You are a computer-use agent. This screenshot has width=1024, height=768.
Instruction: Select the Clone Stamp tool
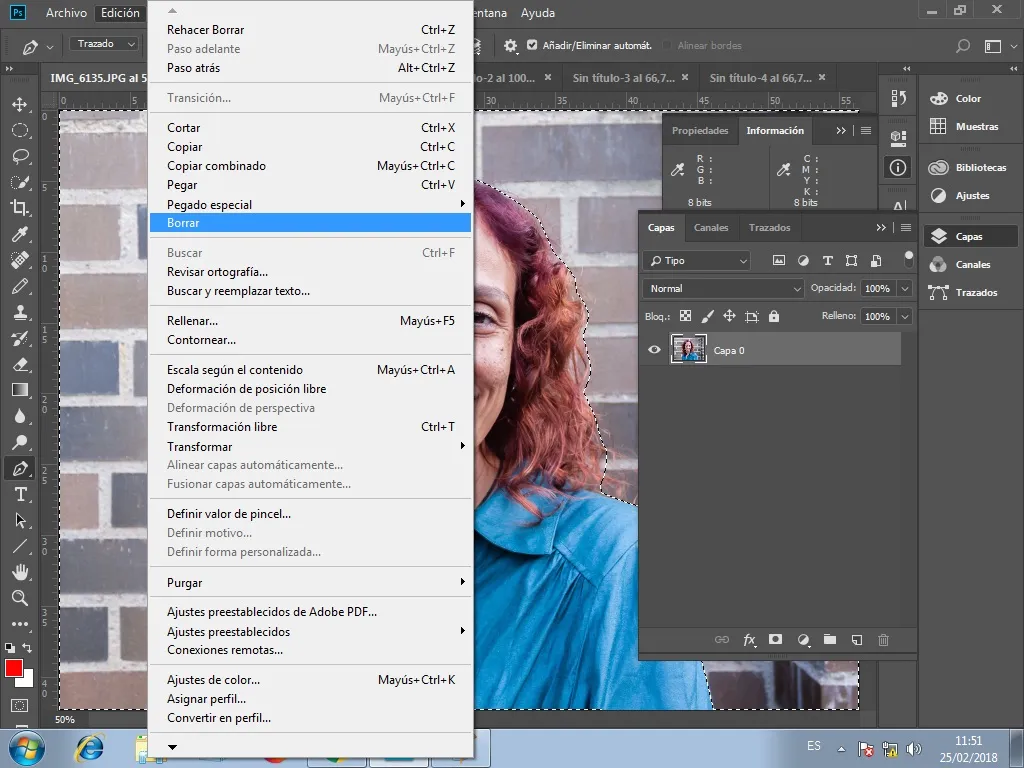coord(20,312)
